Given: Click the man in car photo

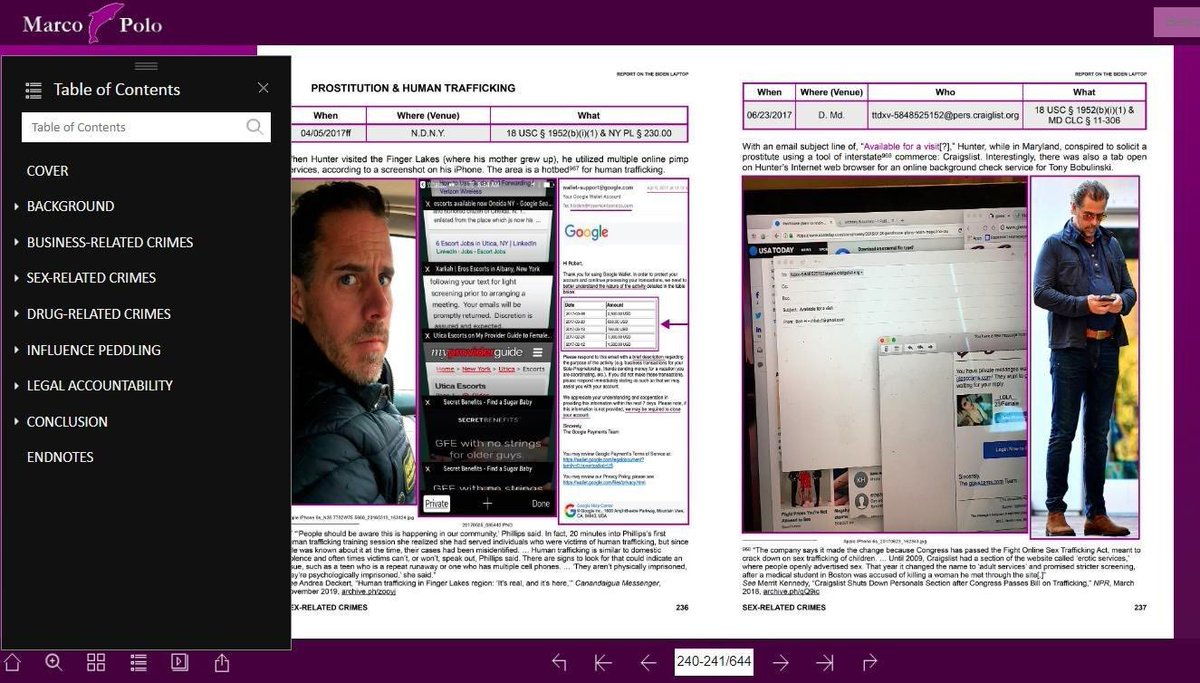Looking at the screenshot, I should click(x=354, y=342).
